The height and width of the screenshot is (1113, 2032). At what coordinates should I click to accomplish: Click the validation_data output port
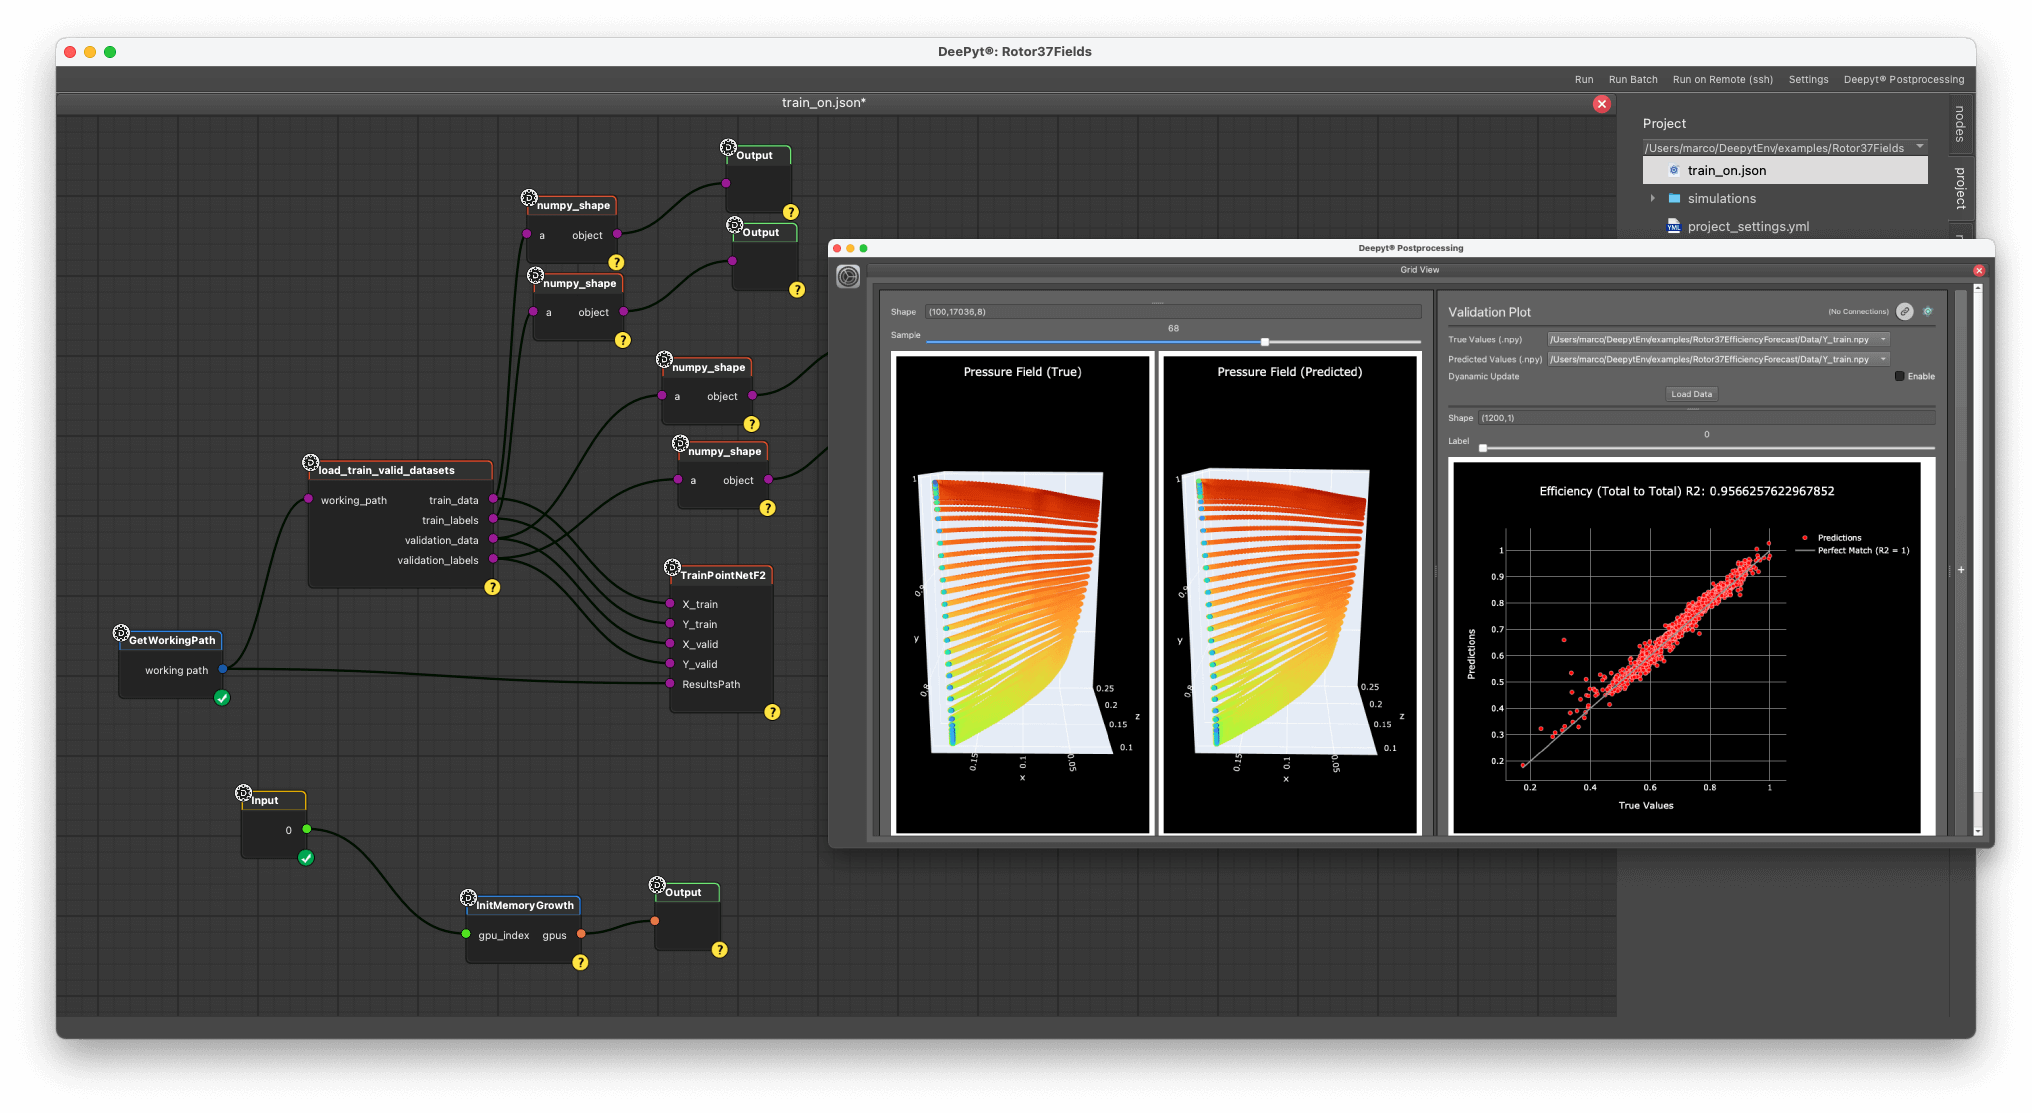[493, 539]
